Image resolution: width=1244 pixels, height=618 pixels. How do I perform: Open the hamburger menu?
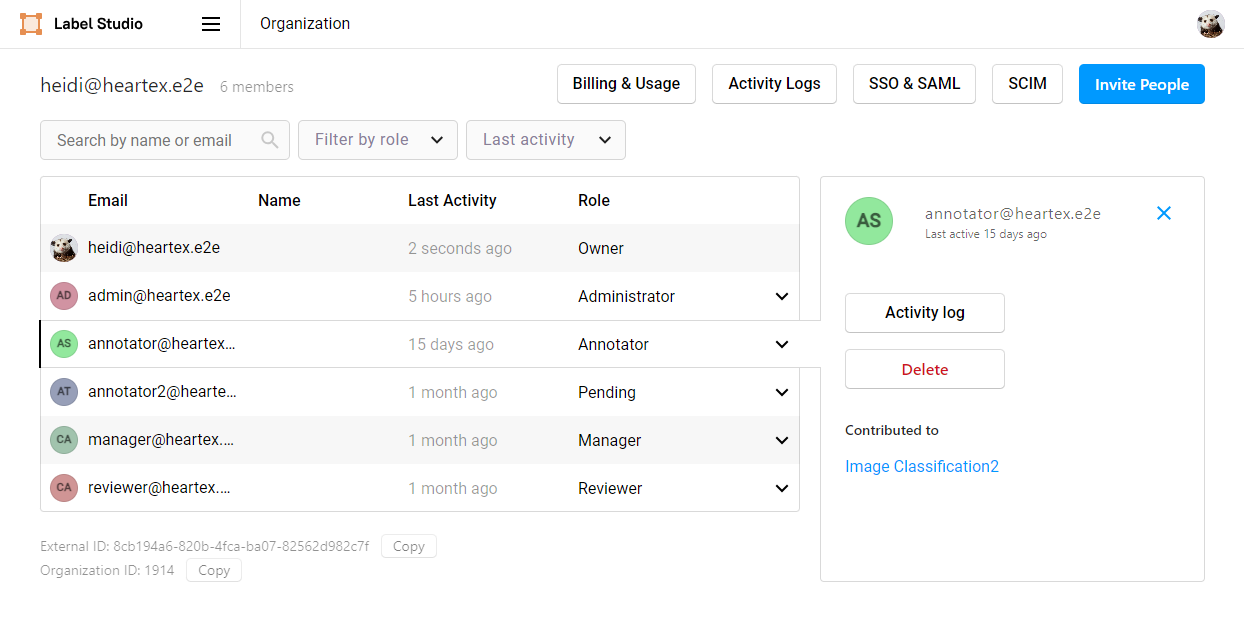click(210, 24)
